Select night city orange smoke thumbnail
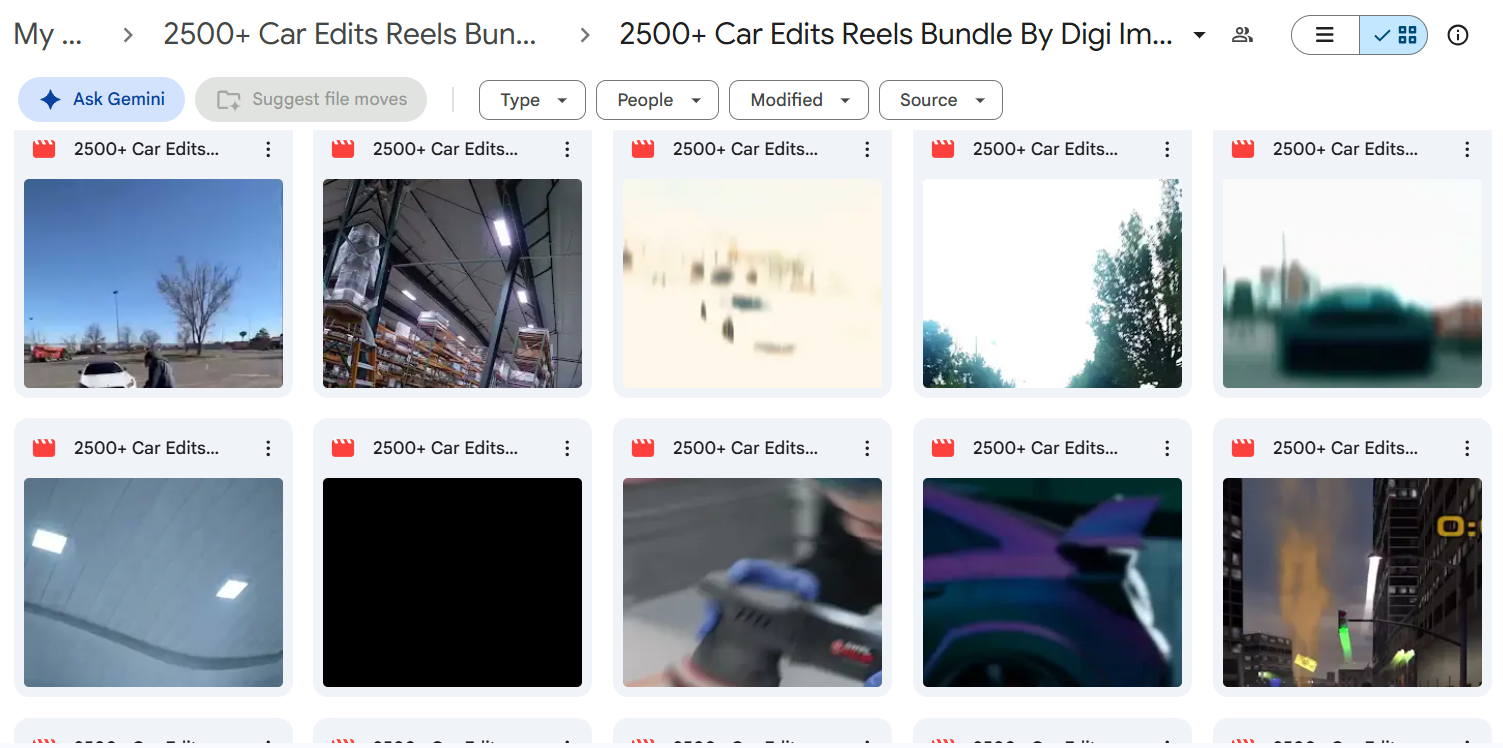1503x748 pixels. coord(1352,582)
